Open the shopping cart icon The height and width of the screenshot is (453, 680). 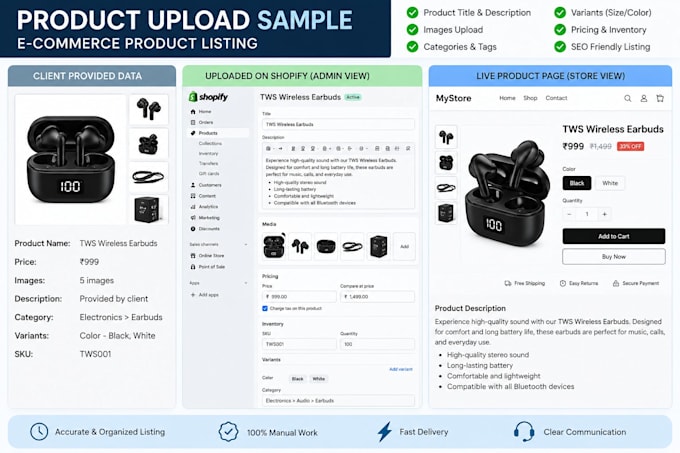[660, 98]
